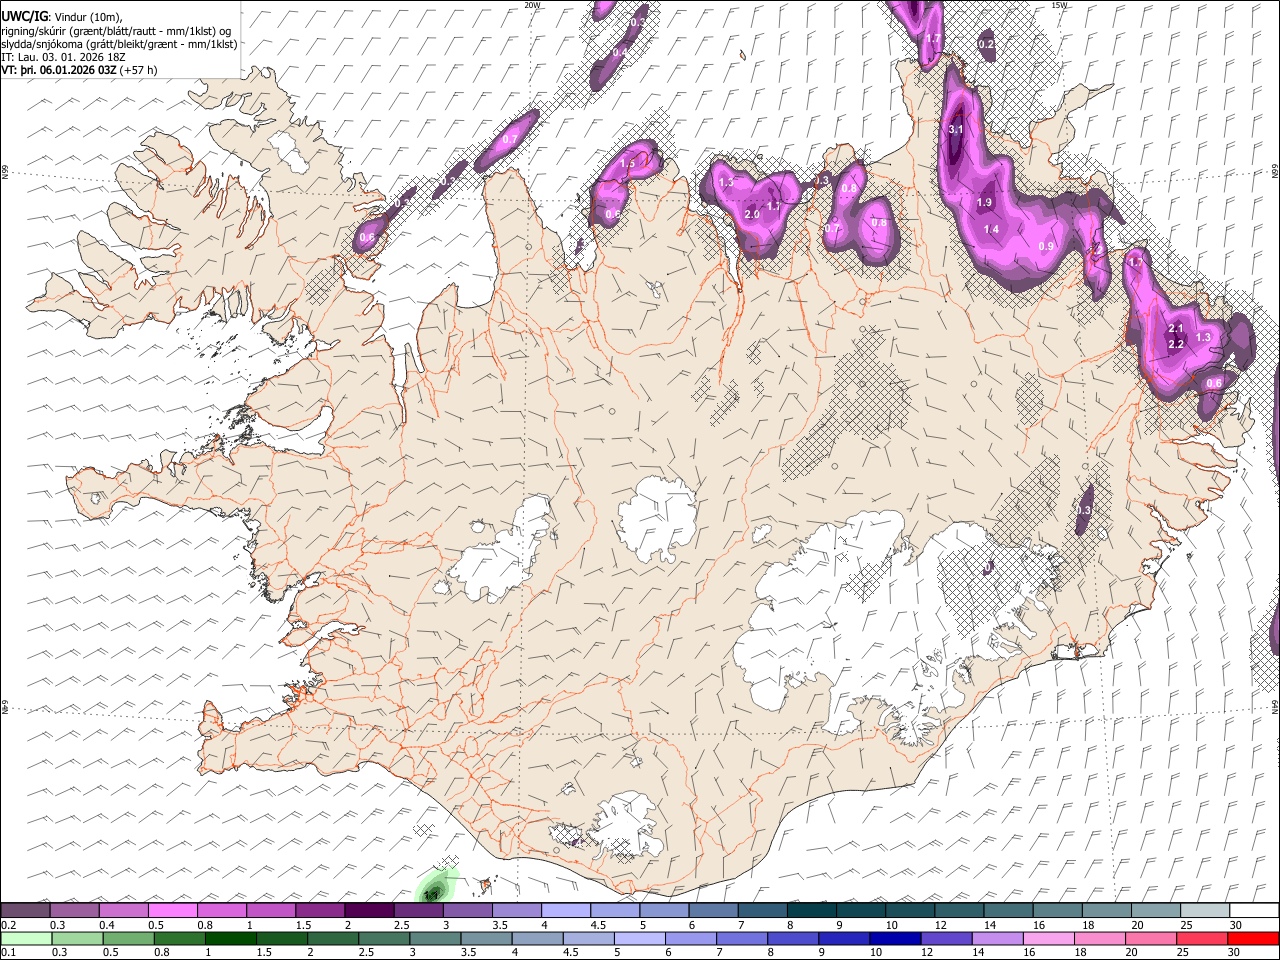Select darkest green swatch starting at 1 in lower legend
The width and height of the screenshot is (1280, 960).
click(231, 938)
